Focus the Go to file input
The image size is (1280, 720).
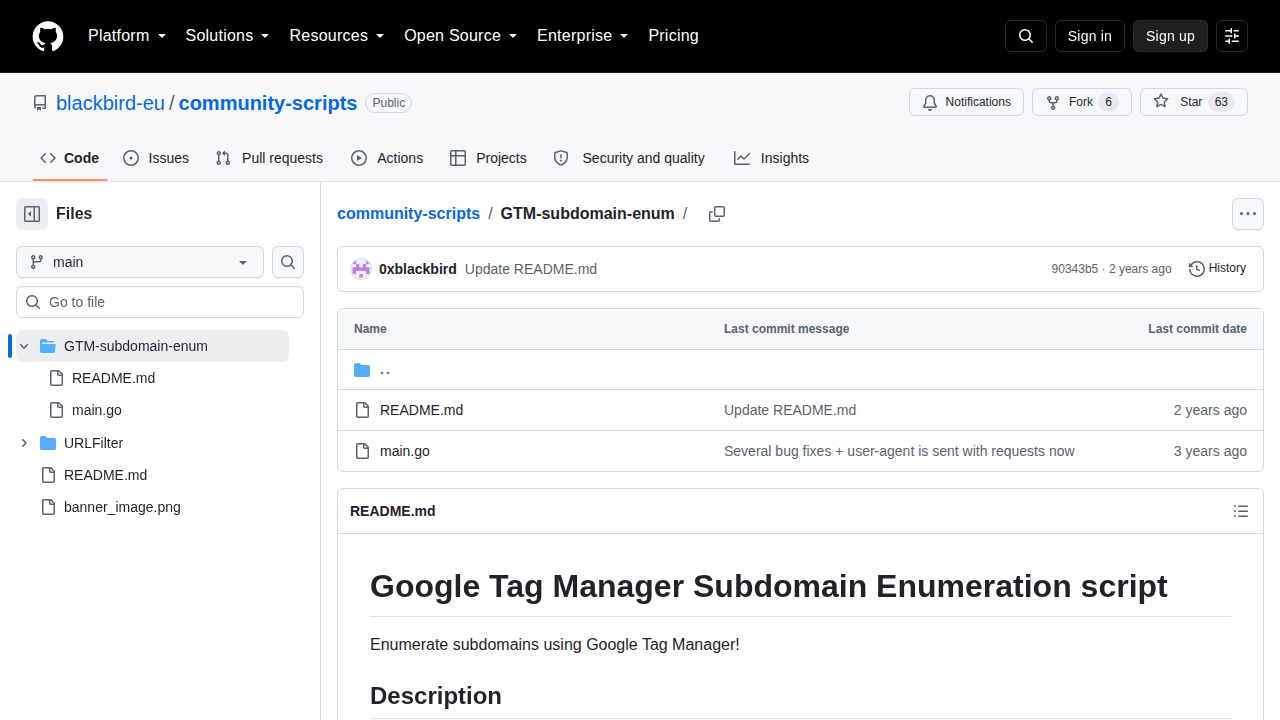160,302
